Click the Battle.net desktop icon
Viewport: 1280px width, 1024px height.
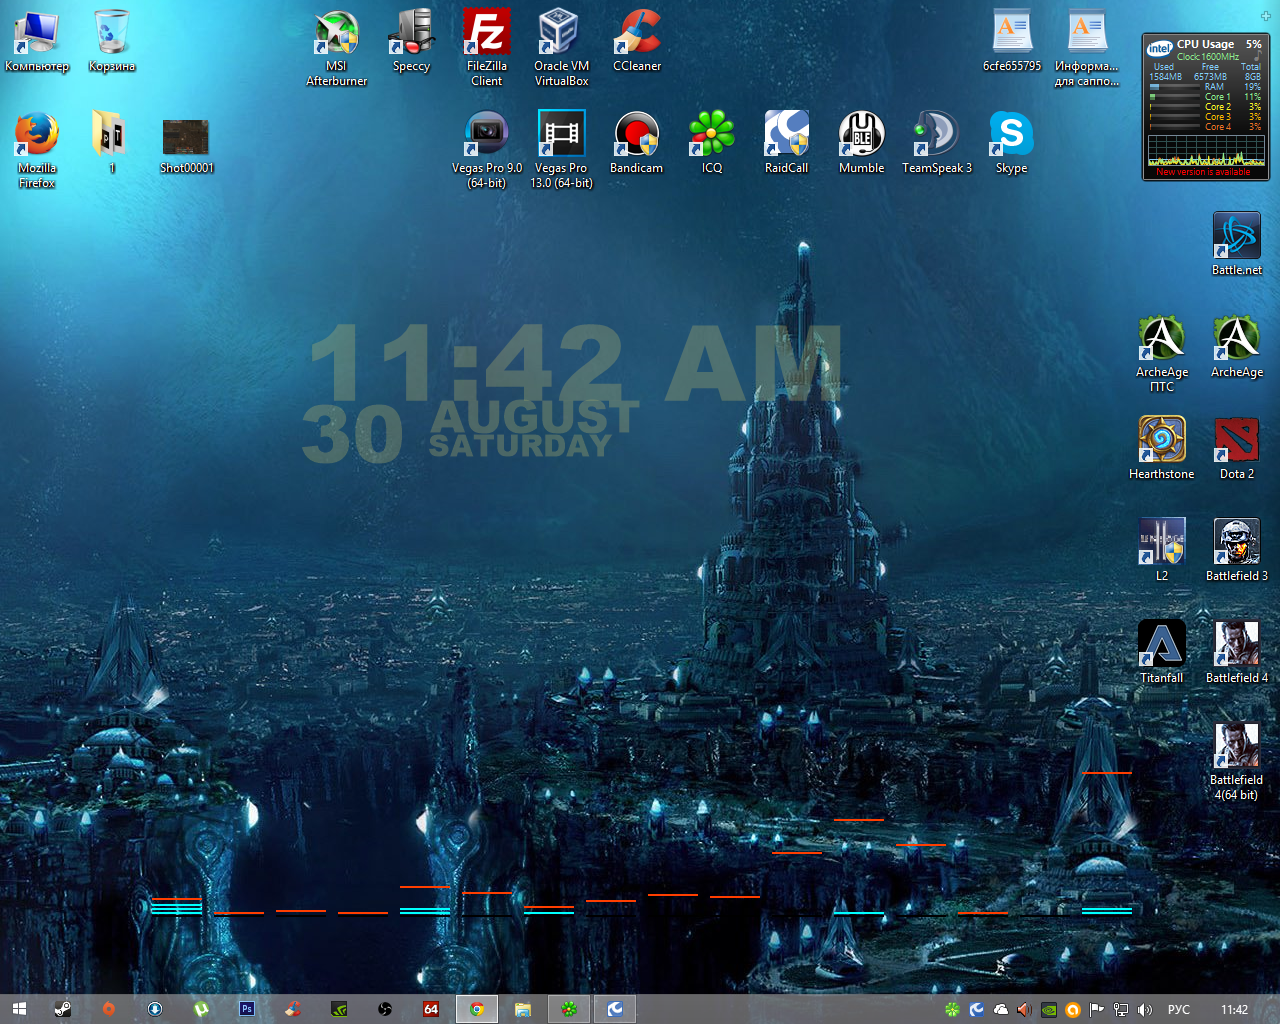1236,237
